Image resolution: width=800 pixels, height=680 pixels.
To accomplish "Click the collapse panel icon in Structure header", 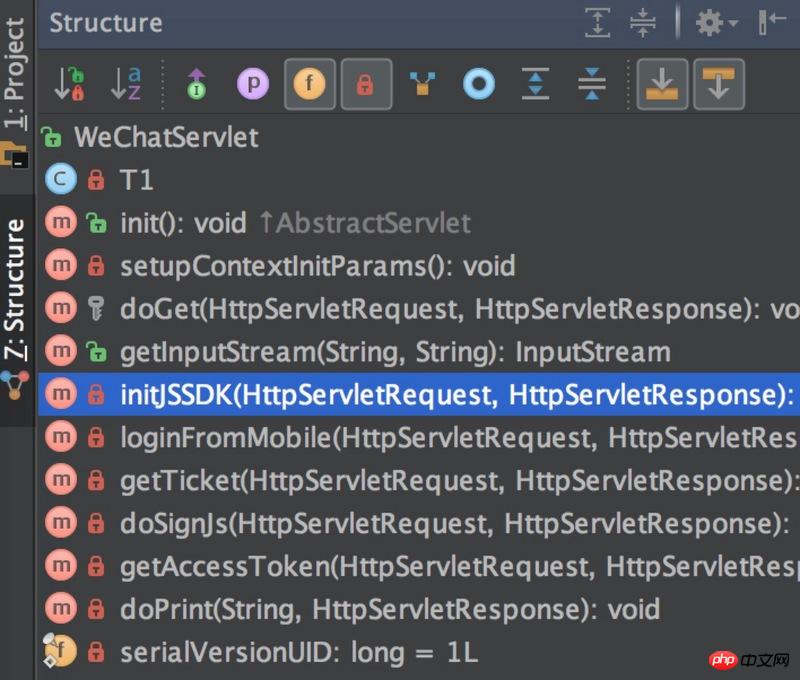I will coord(643,23).
